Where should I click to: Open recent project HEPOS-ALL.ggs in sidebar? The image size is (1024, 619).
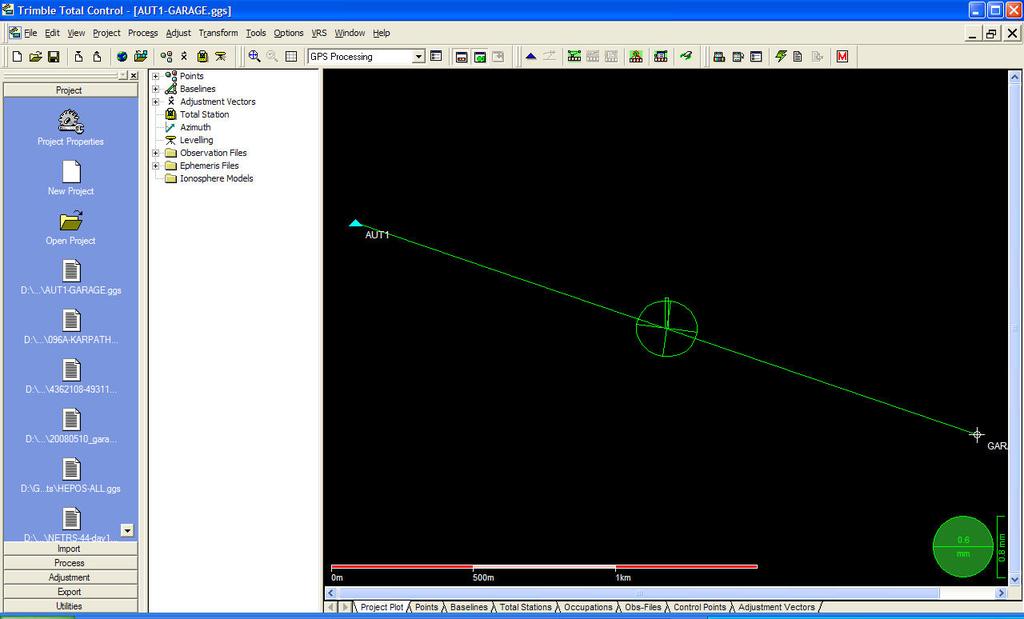[71, 475]
